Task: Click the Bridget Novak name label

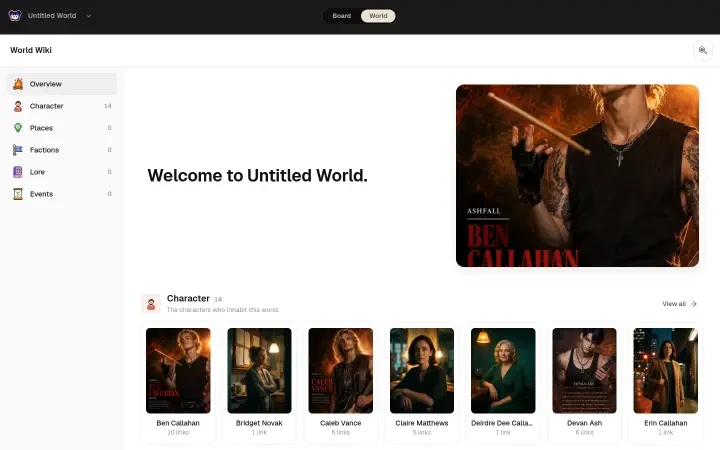Action: tap(259, 423)
